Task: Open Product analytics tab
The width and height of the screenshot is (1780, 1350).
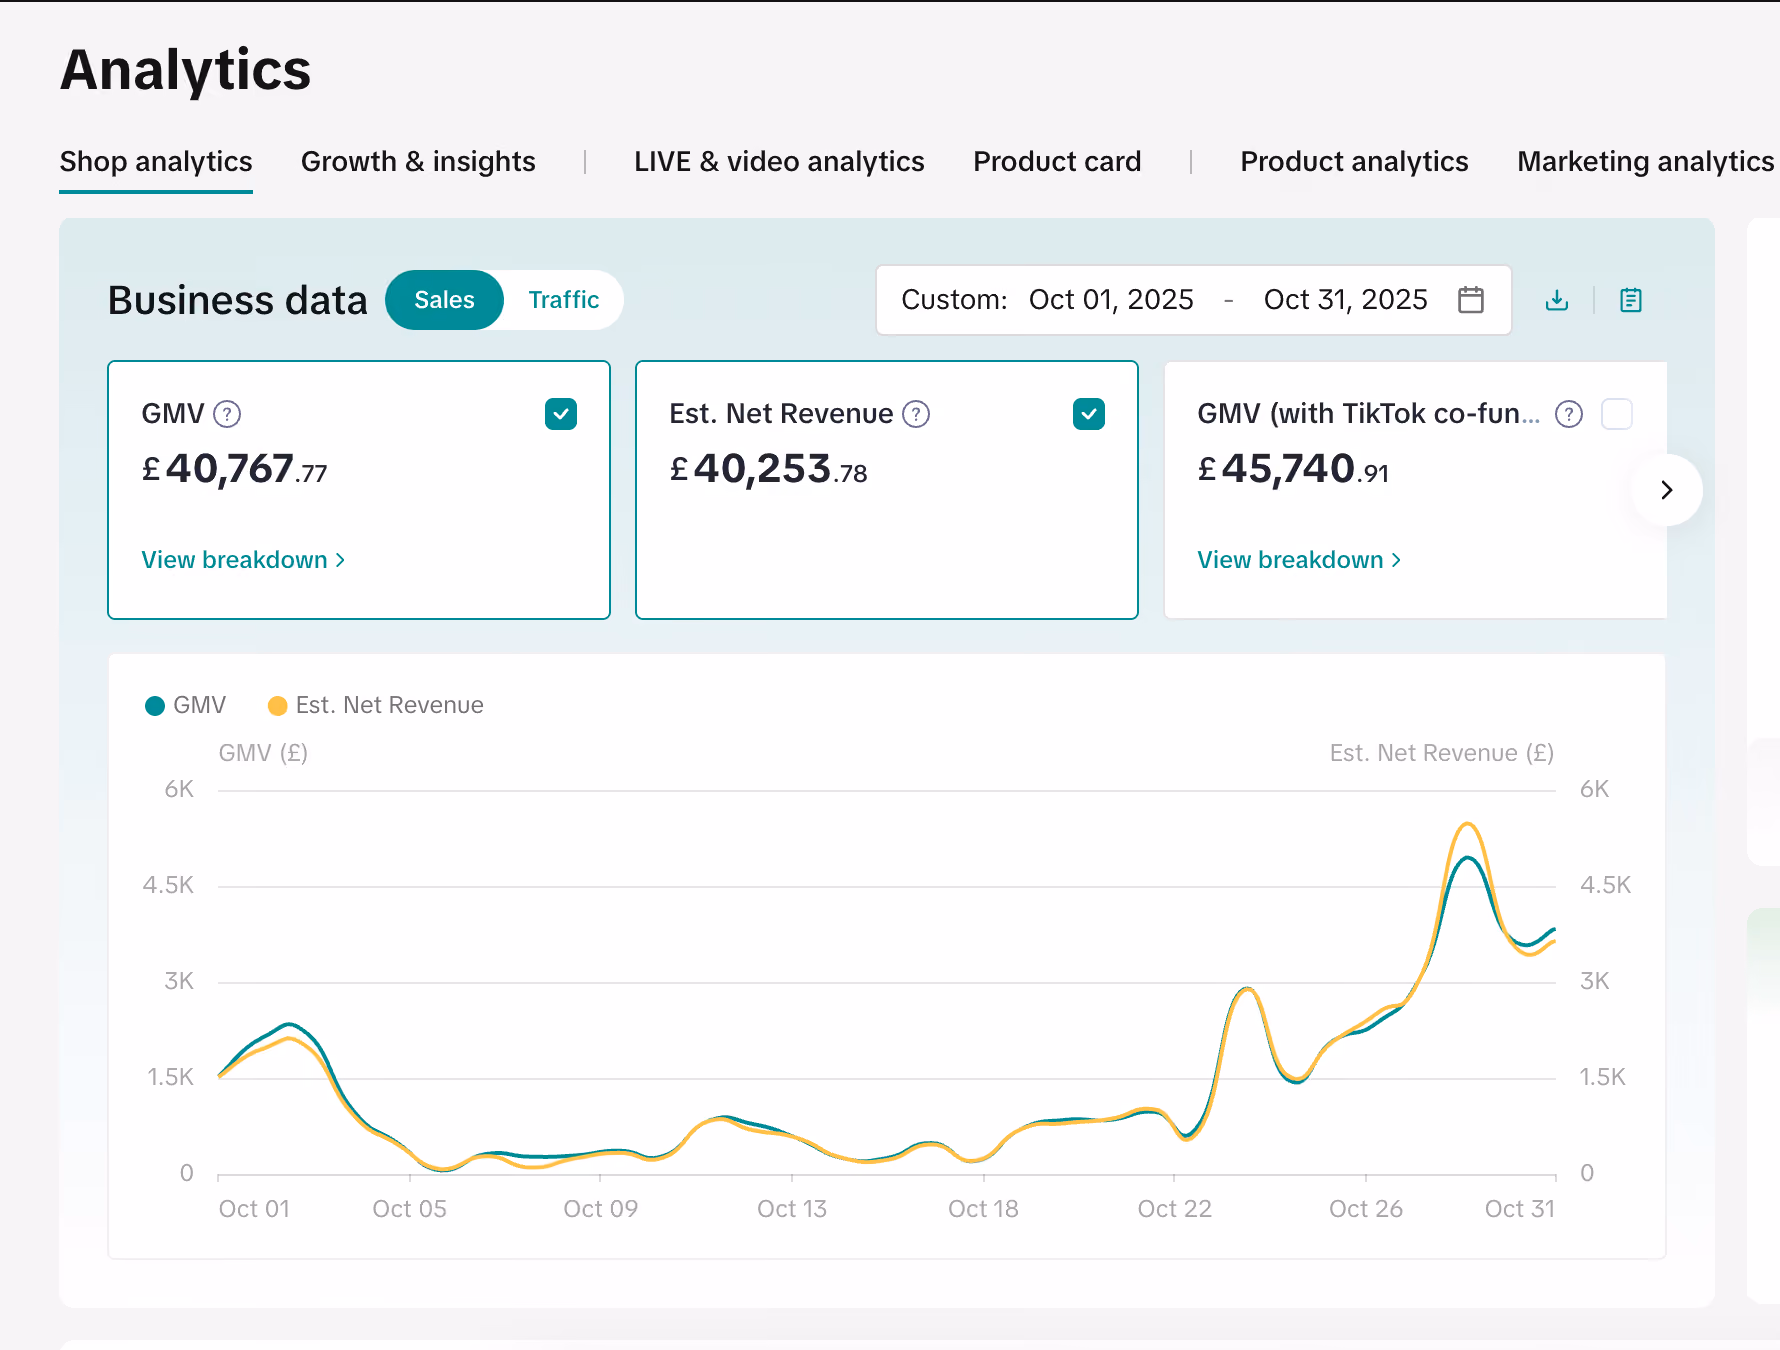Action: [x=1354, y=162]
